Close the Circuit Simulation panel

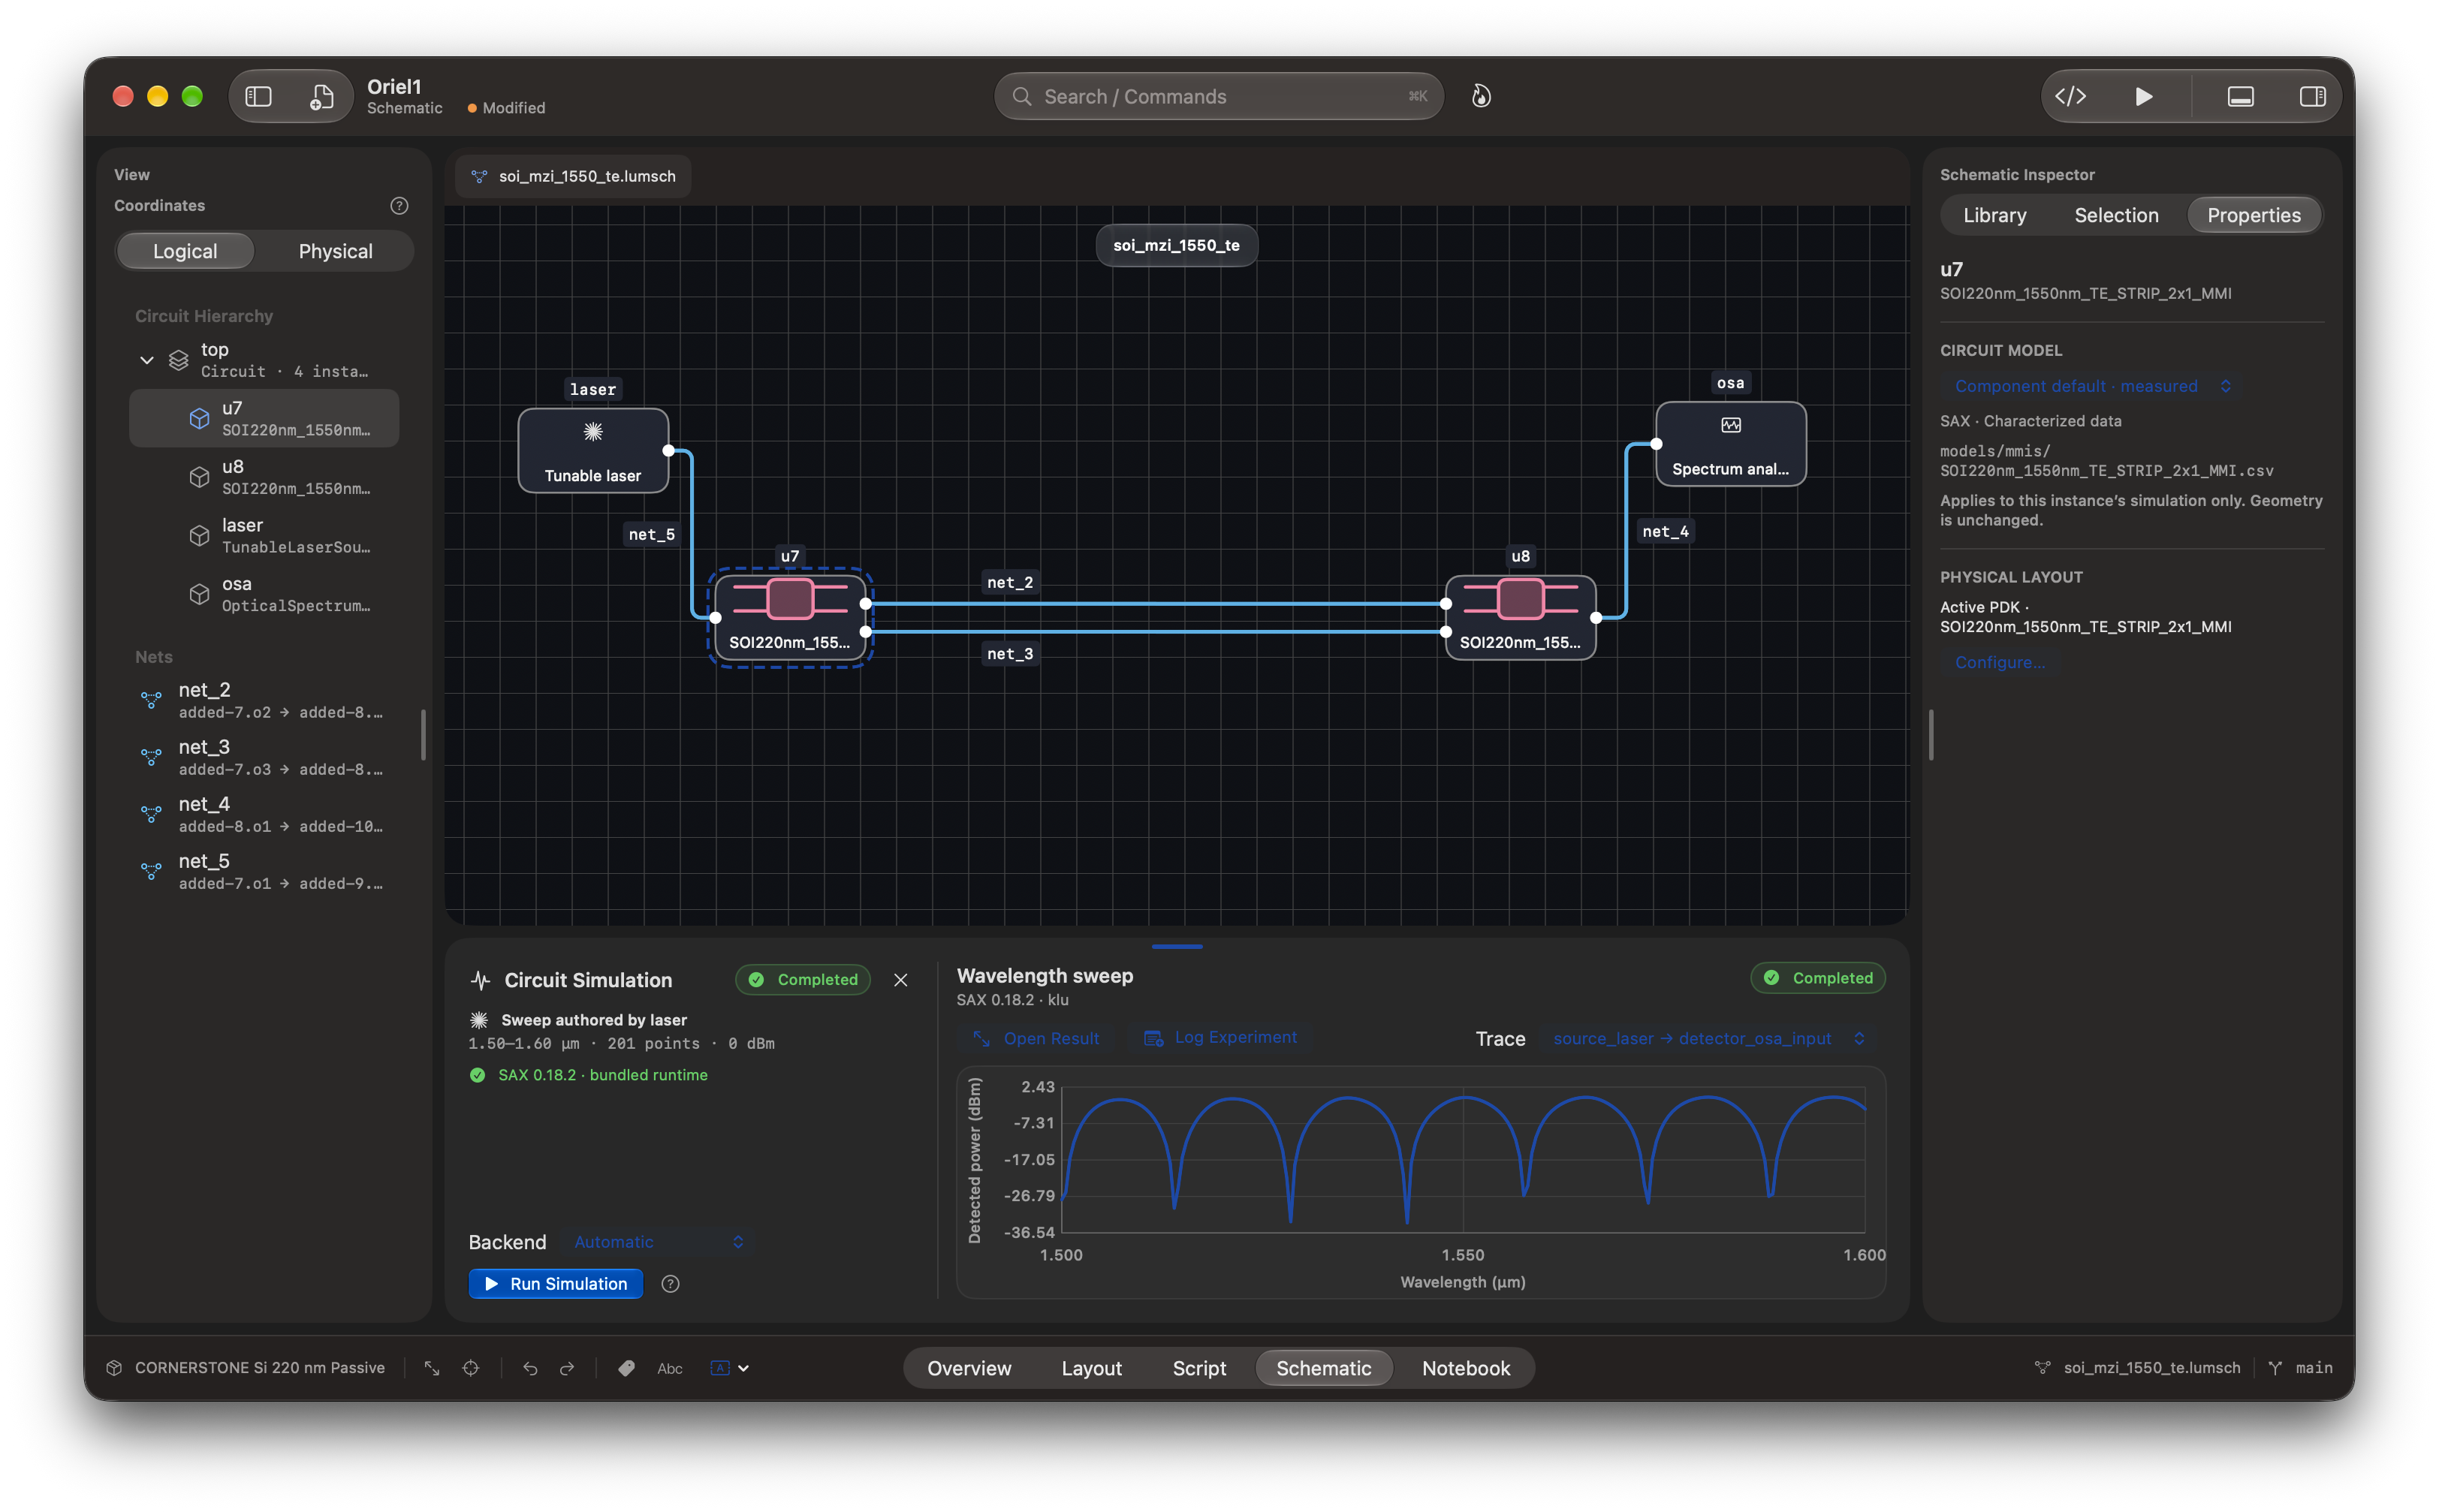click(x=900, y=980)
